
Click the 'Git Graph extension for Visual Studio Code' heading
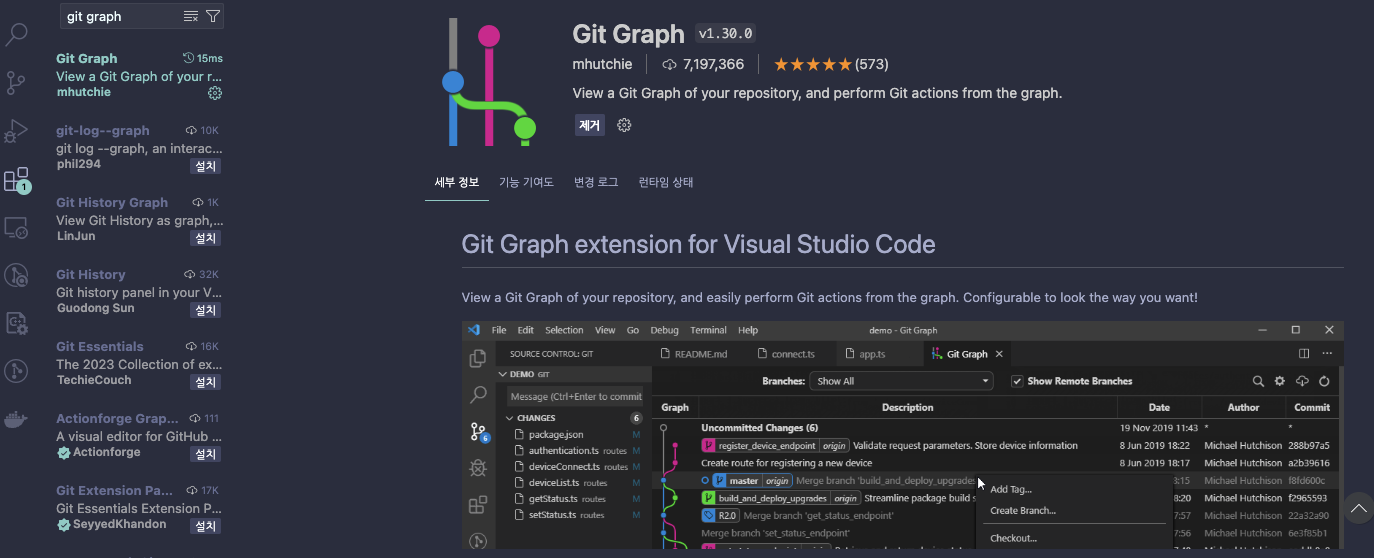click(x=698, y=244)
